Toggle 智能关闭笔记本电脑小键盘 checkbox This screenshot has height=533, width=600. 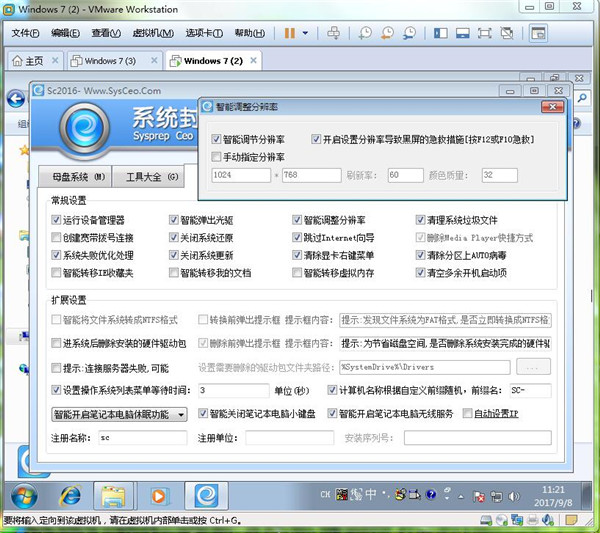click(x=203, y=414)
